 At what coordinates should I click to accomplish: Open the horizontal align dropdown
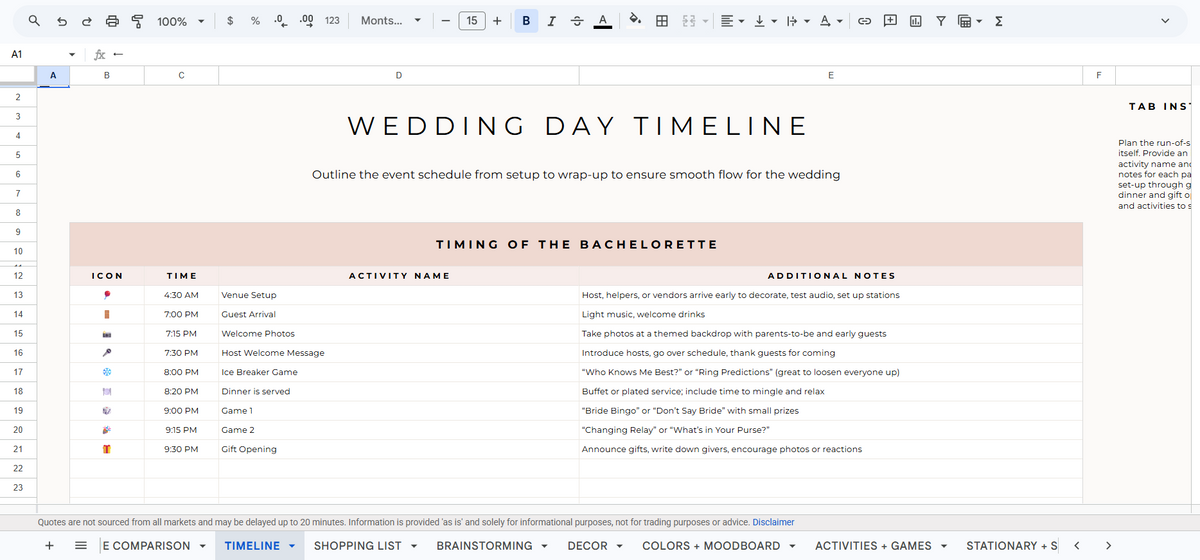coord(732,20)
